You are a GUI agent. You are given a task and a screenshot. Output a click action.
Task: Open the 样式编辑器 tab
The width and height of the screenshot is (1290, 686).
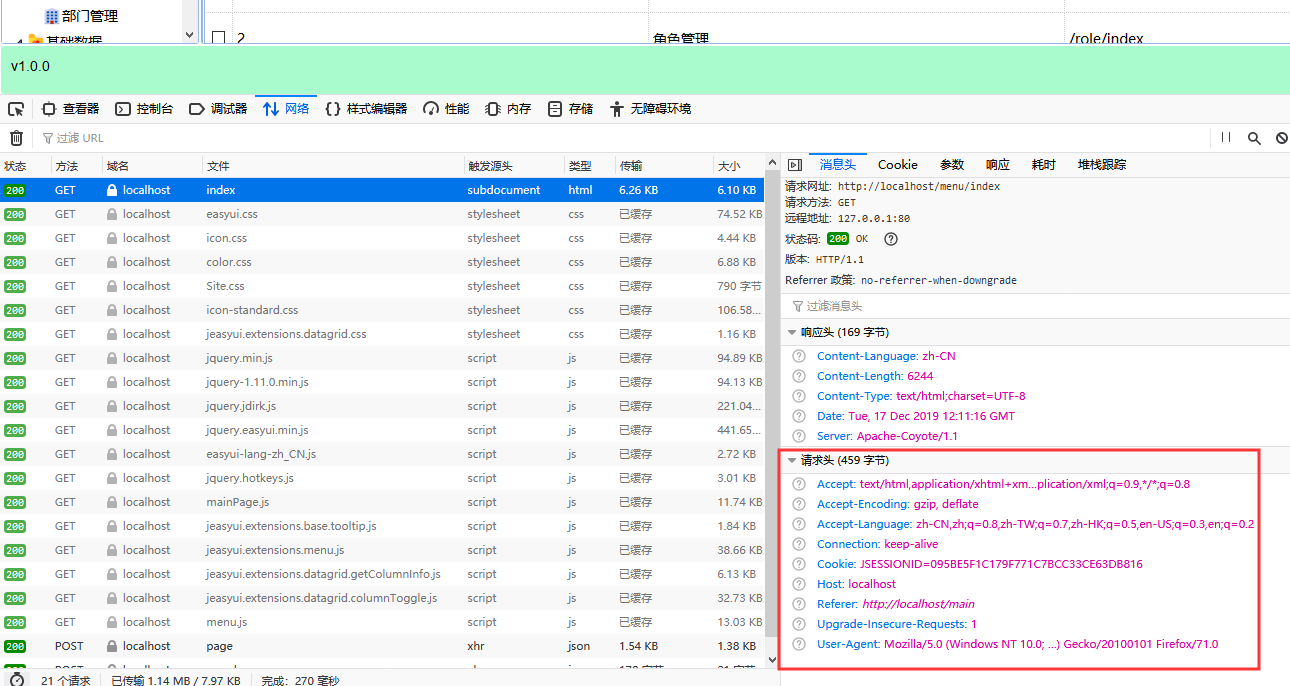click(x=366, y=109)
